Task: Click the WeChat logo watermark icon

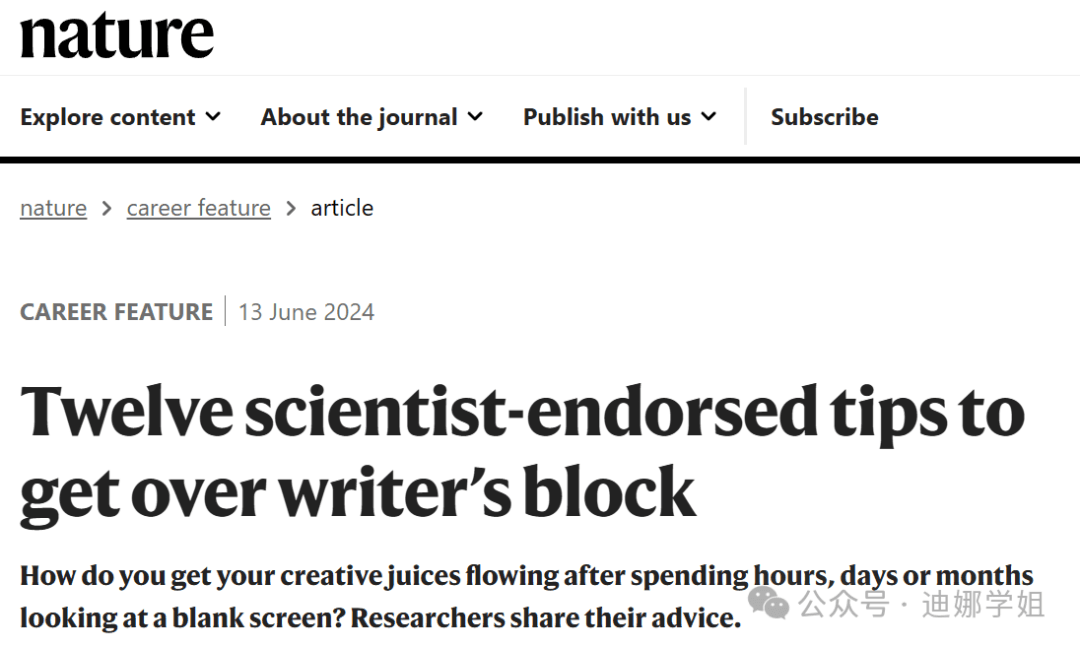Action: pos(769,604)
